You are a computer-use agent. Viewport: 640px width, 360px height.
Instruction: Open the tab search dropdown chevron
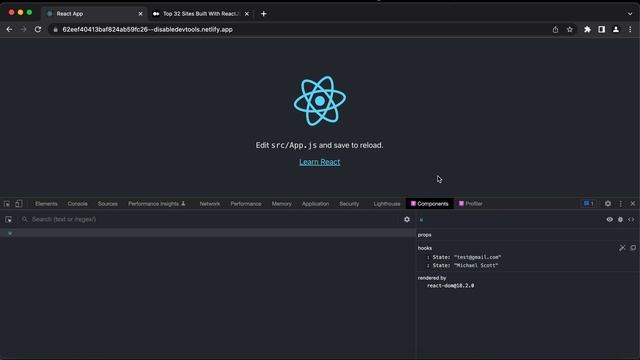630,14
